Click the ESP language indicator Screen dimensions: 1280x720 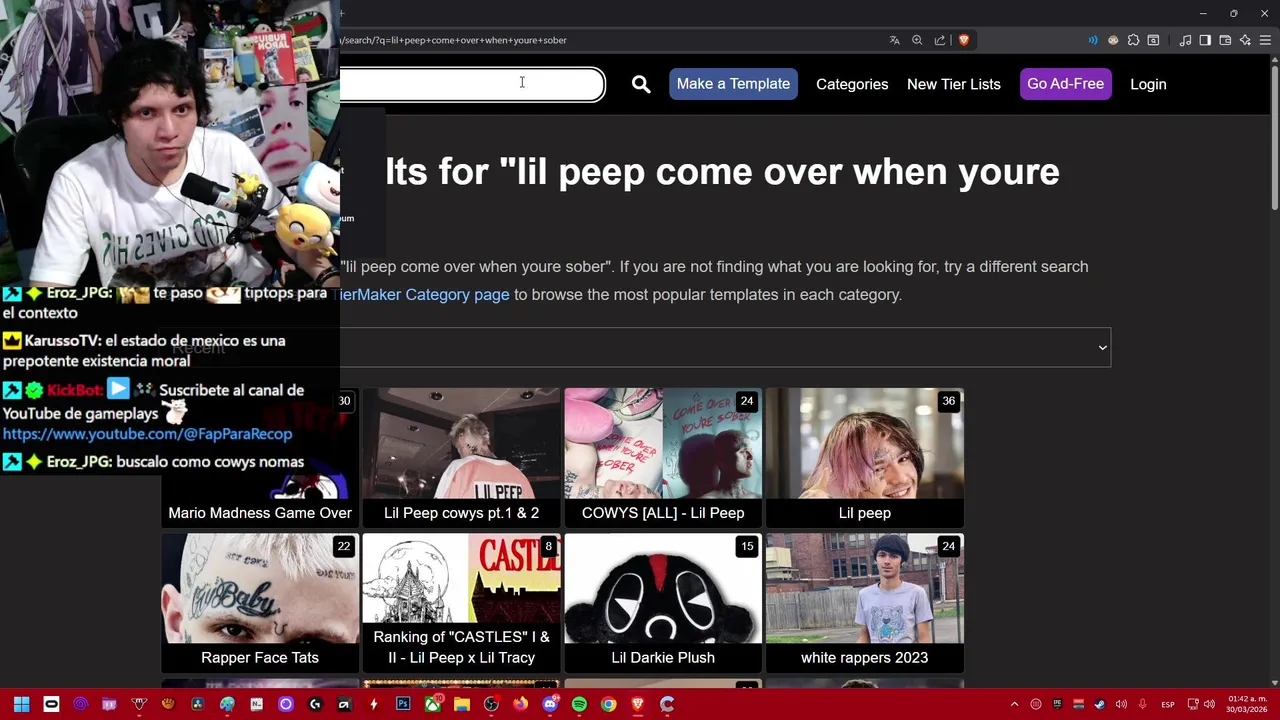[x=1168, y=705]
